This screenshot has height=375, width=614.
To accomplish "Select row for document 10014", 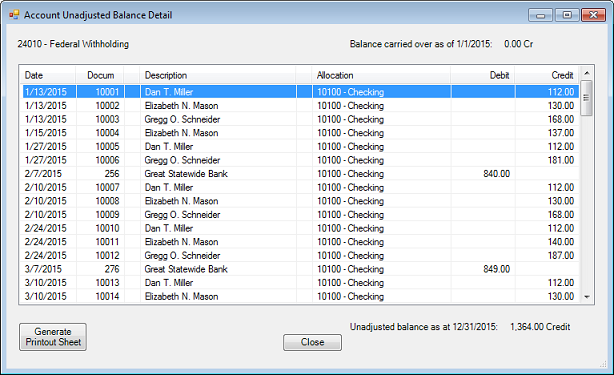I will [300, 296].
